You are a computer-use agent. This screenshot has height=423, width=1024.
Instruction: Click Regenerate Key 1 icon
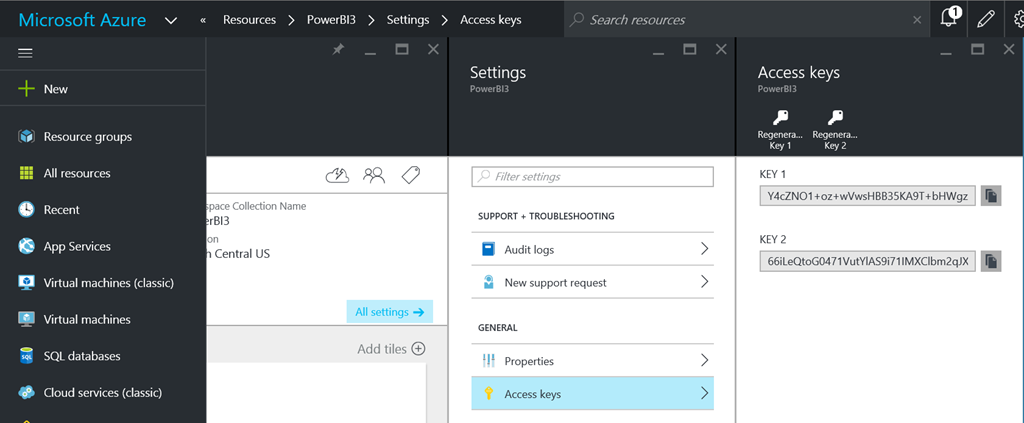tap(781, 119)
